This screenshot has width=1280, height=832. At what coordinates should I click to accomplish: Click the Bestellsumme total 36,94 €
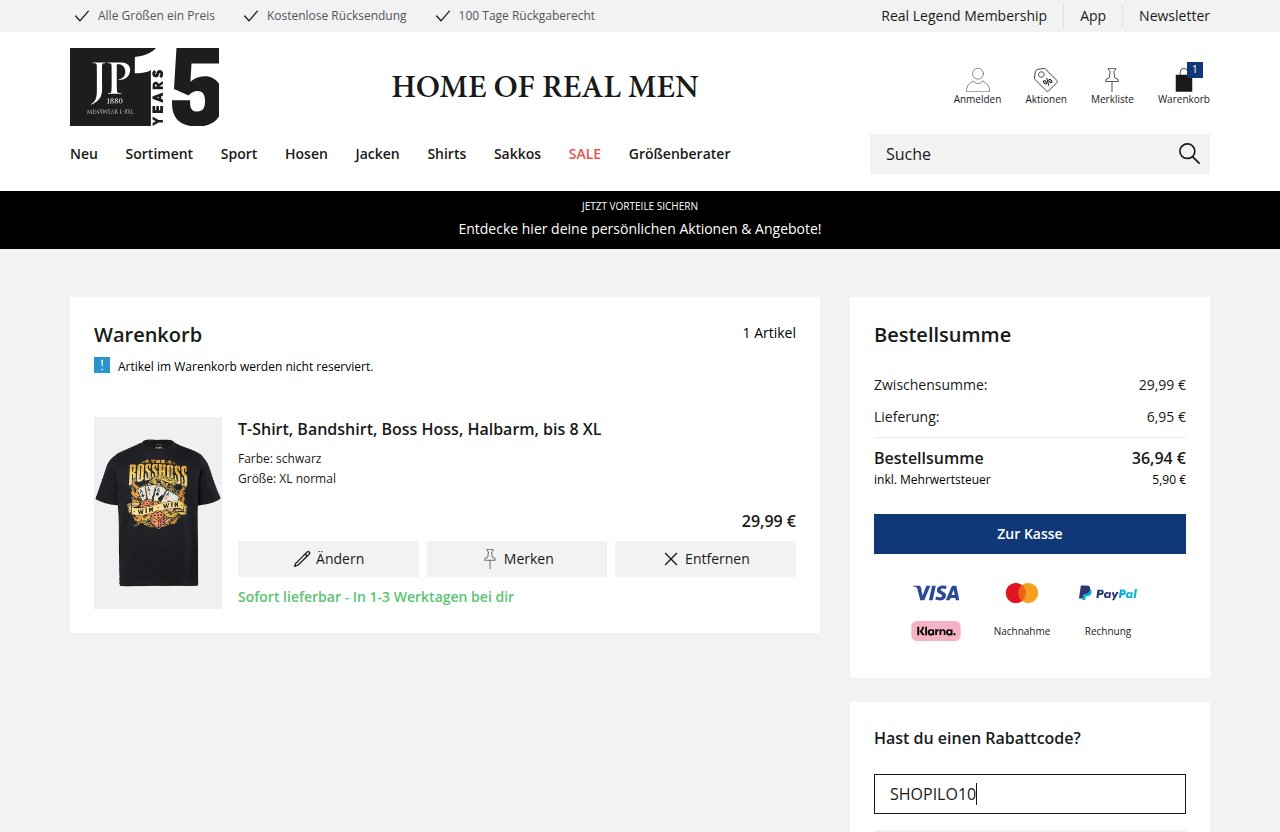pyautogui.click(x=1159, y=458)
